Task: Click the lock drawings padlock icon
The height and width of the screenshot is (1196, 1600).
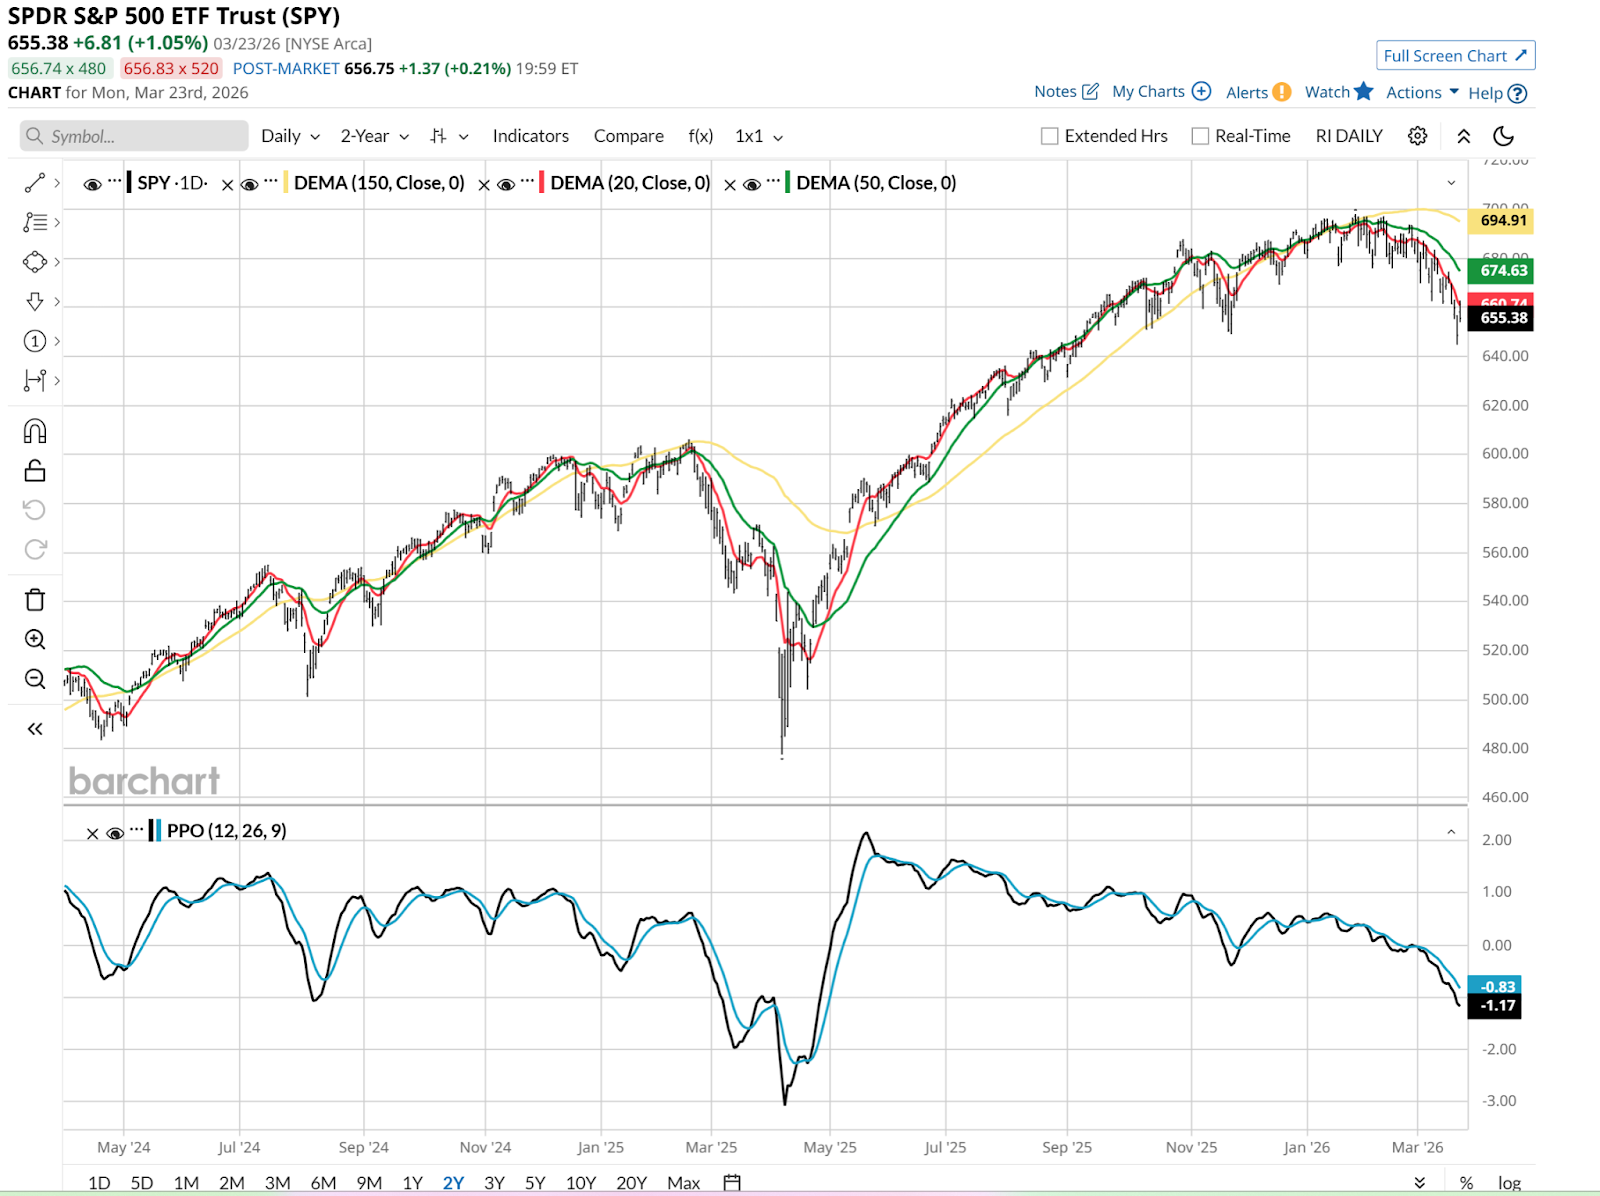Action: coord(35,470)
